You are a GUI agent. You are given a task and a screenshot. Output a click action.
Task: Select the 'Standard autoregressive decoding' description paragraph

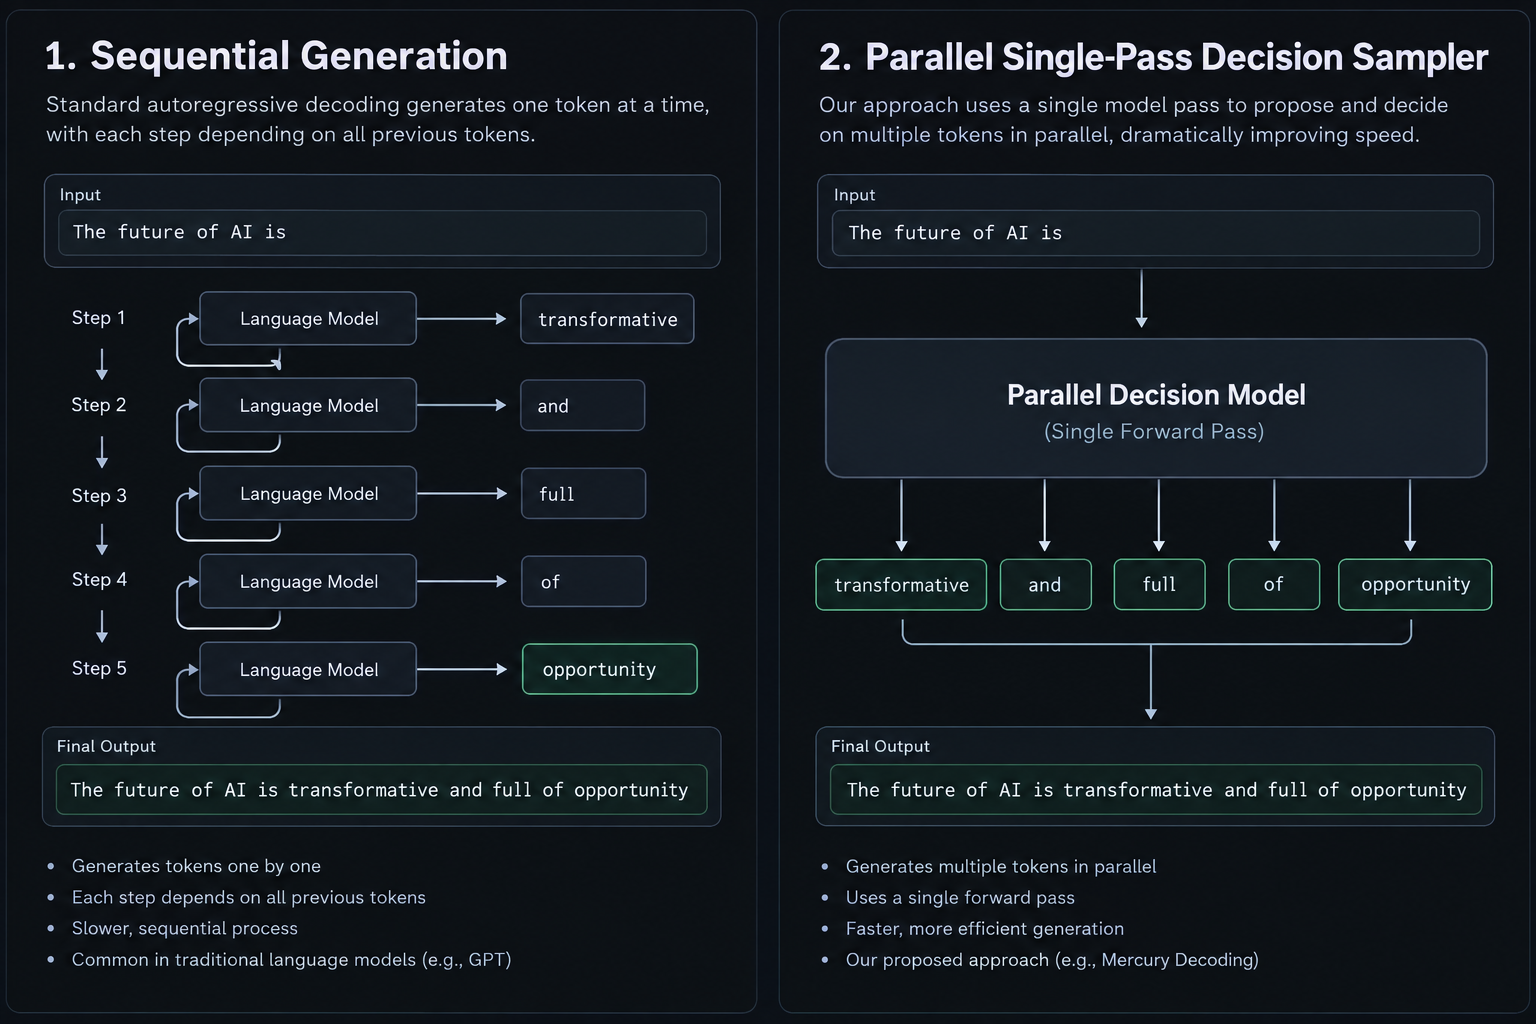[x=378, y=119]
